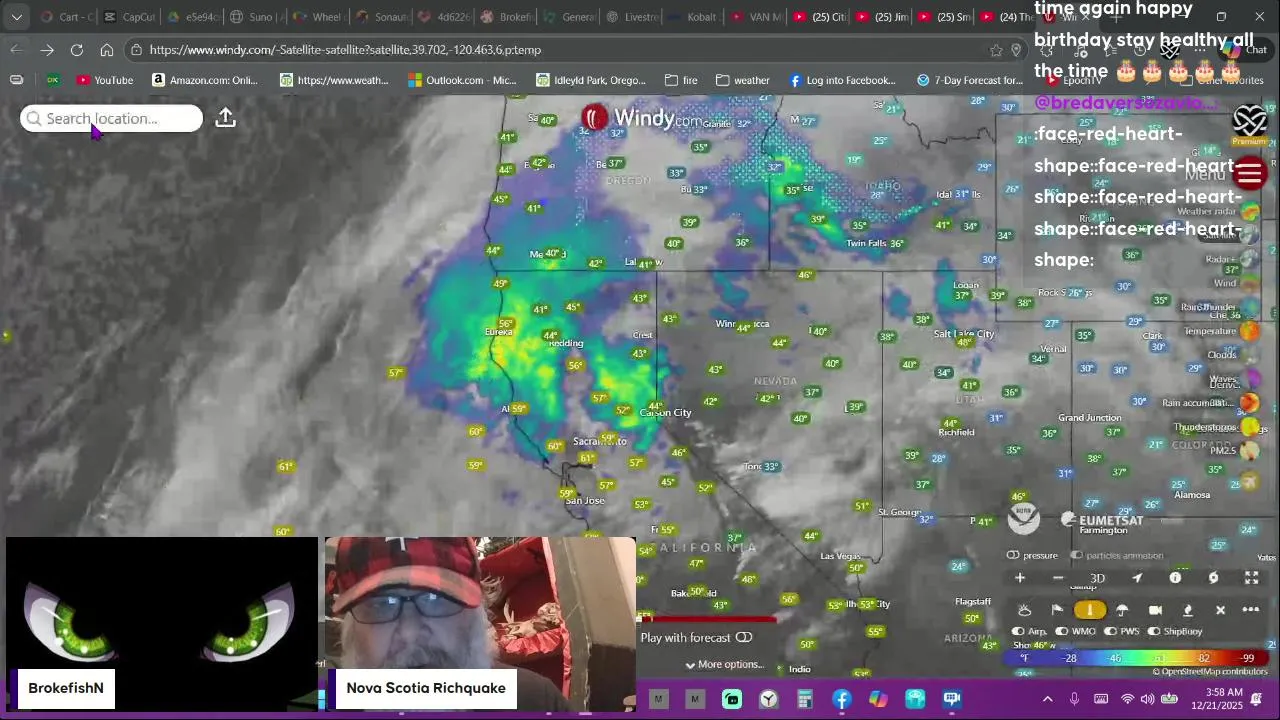Select the umbrella precipitation POI icon

(x=1122, y=610)
